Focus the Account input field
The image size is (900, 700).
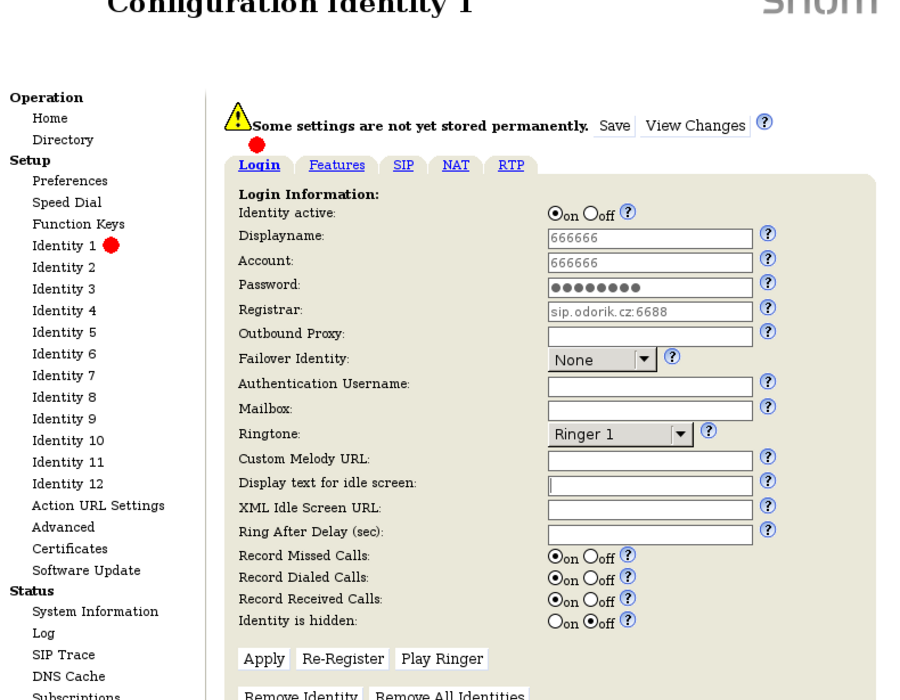point(650,263)
